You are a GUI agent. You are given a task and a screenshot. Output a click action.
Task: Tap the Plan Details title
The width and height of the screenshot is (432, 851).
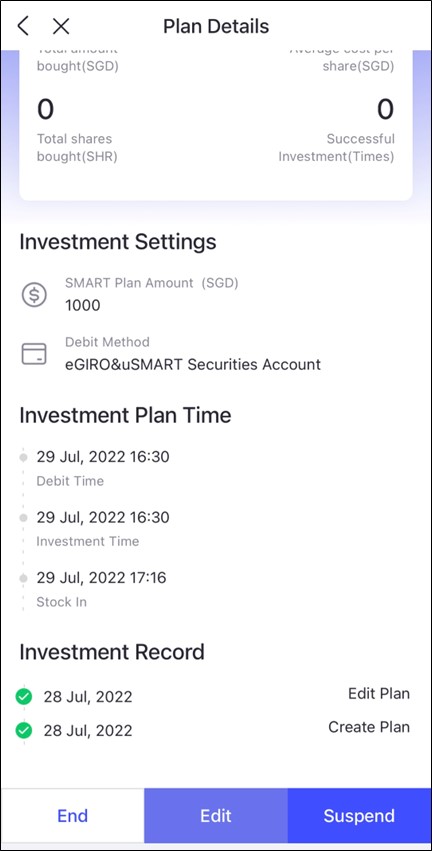(216, 26)
